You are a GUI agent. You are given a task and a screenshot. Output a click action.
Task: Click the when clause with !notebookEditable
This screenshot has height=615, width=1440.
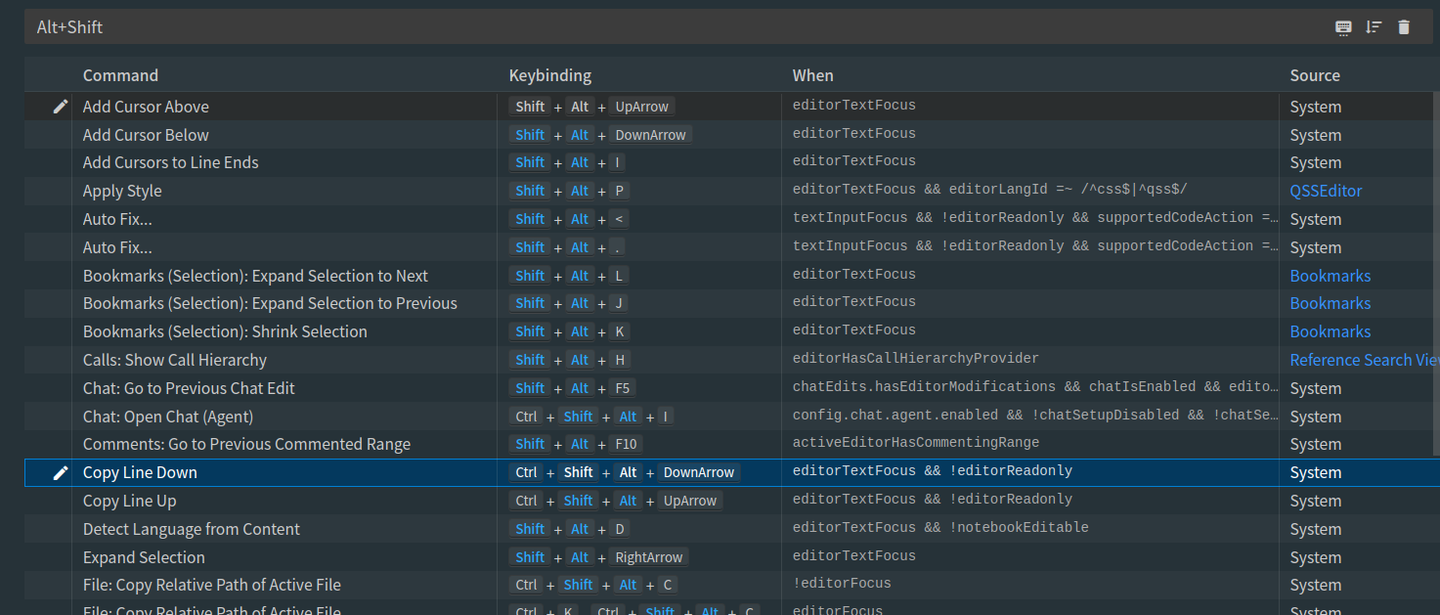click(941, 527)
